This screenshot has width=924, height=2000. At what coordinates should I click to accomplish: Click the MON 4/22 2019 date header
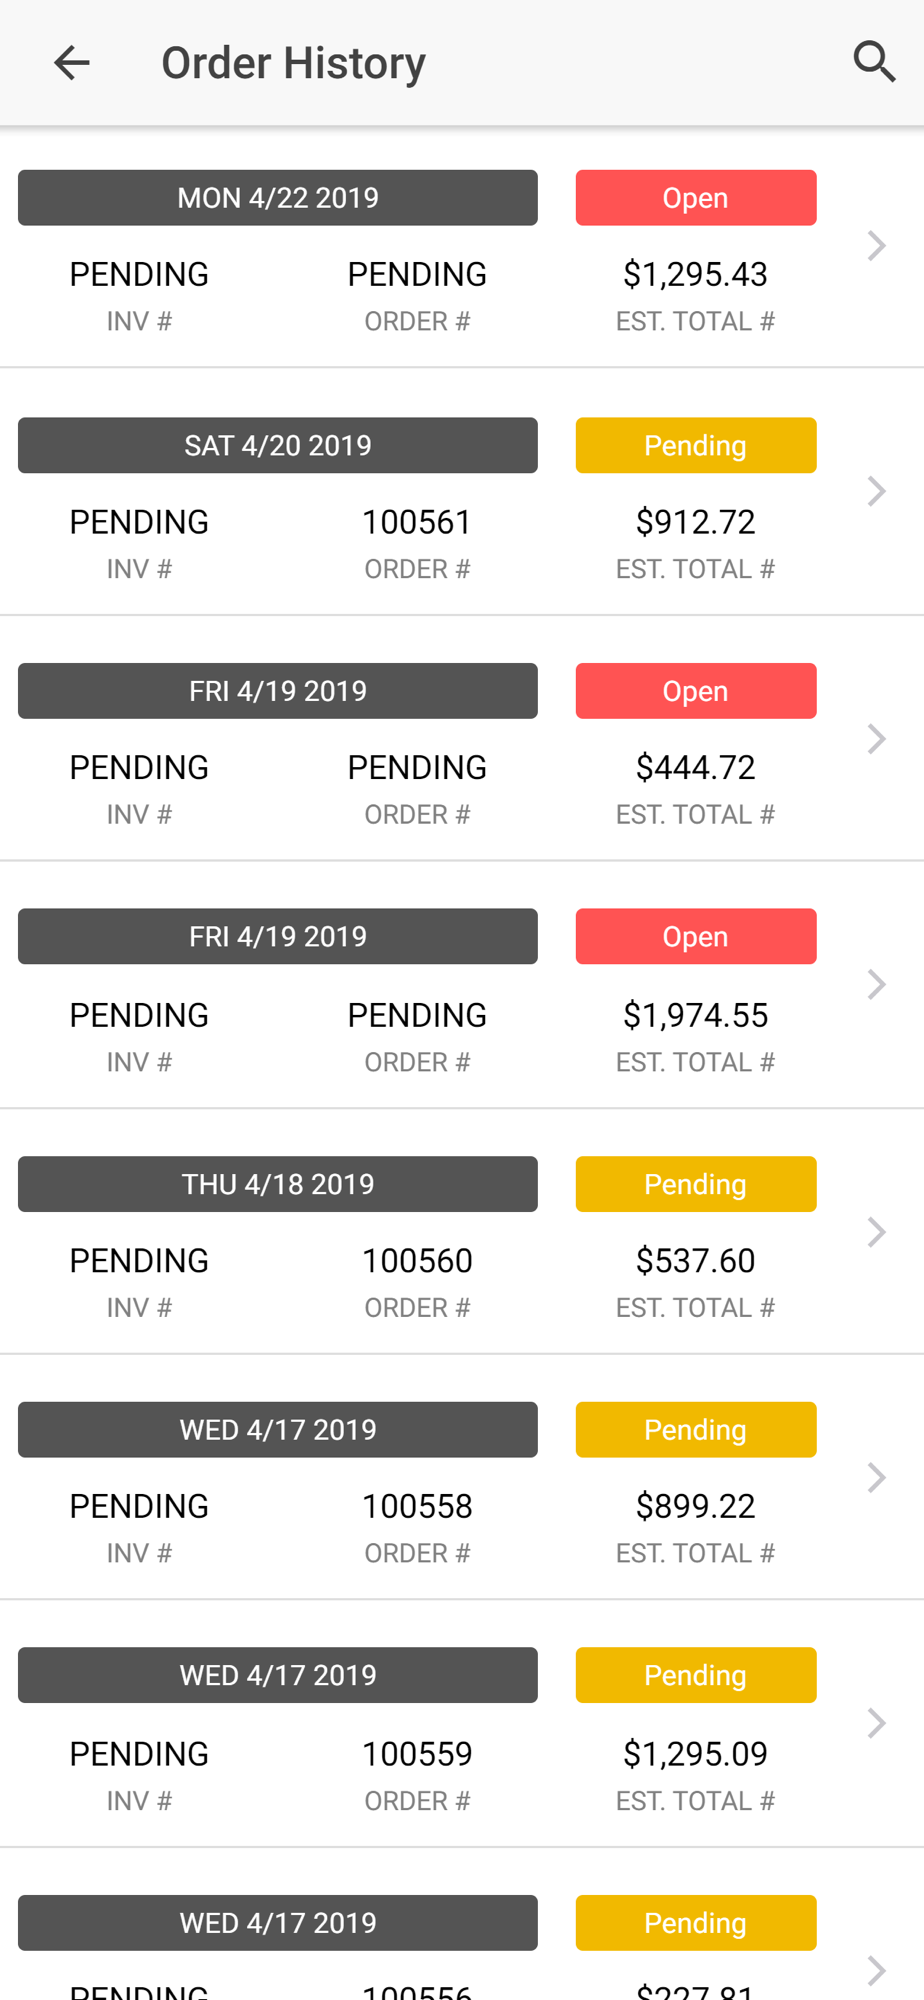click(278, 198)
